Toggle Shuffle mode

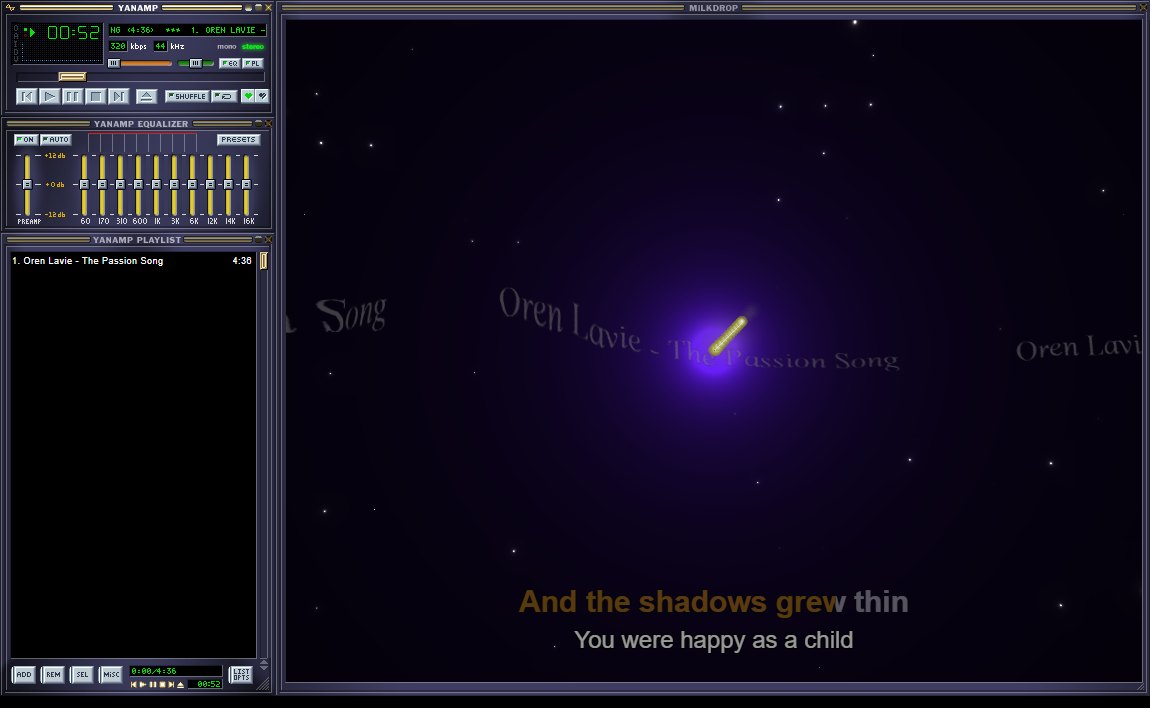coord(187,96)
